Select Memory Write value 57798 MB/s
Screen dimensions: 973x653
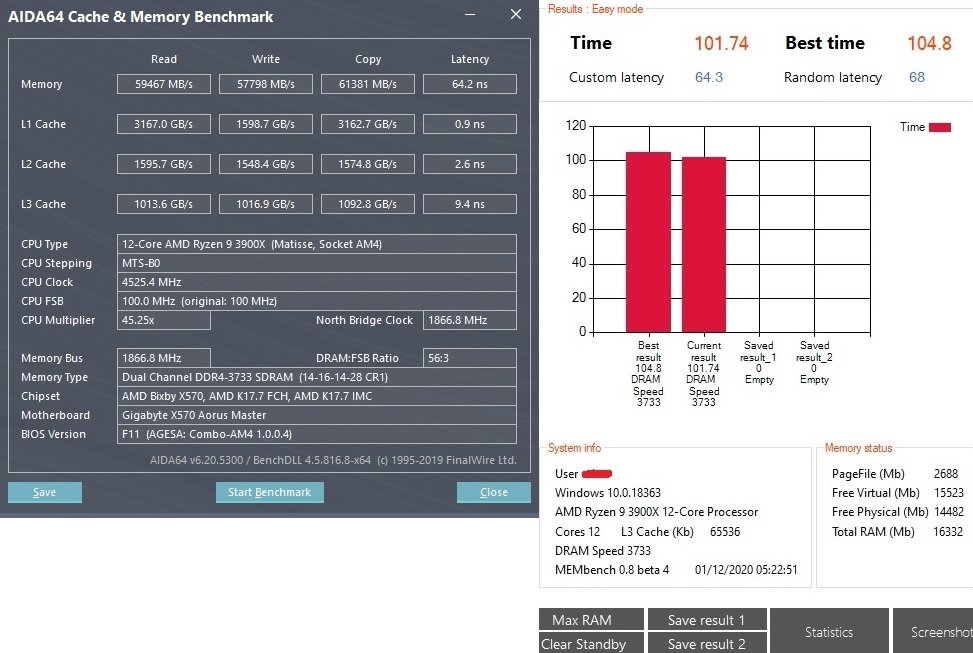pos(266,84)
